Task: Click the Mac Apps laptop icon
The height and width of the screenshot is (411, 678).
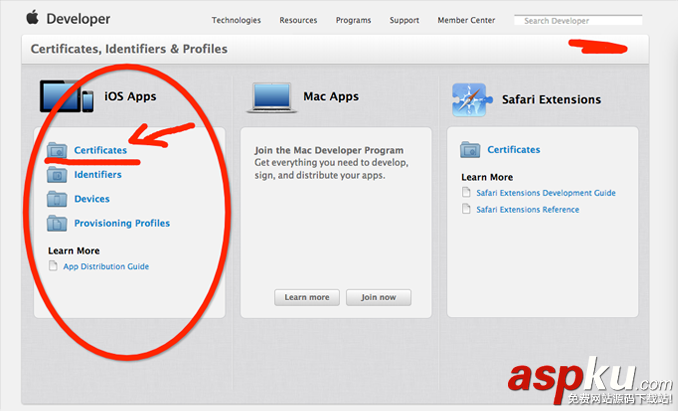Action: click(x=272, y=98)
